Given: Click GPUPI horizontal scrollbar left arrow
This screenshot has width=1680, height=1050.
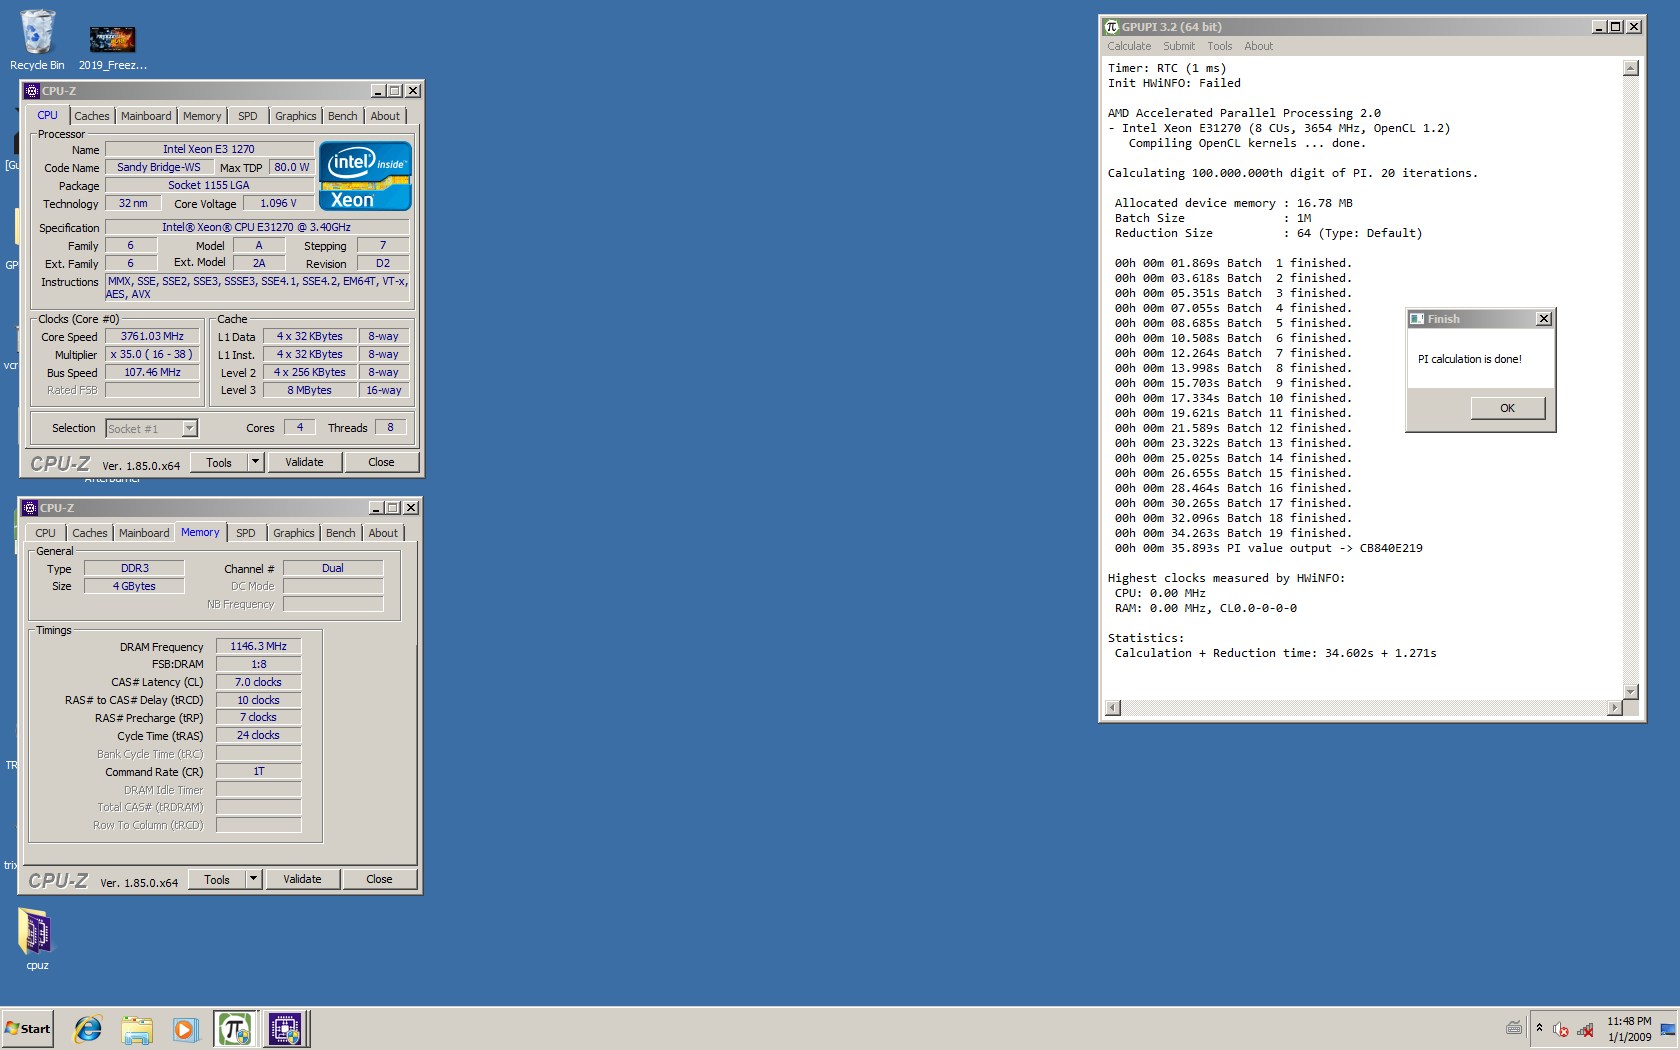Looking at the screenshot, I should 1112,708.
